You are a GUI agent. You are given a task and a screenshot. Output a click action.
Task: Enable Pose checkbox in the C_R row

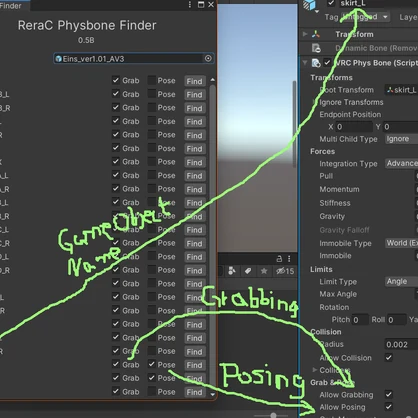pyautogui.click(x=152, y=243)
